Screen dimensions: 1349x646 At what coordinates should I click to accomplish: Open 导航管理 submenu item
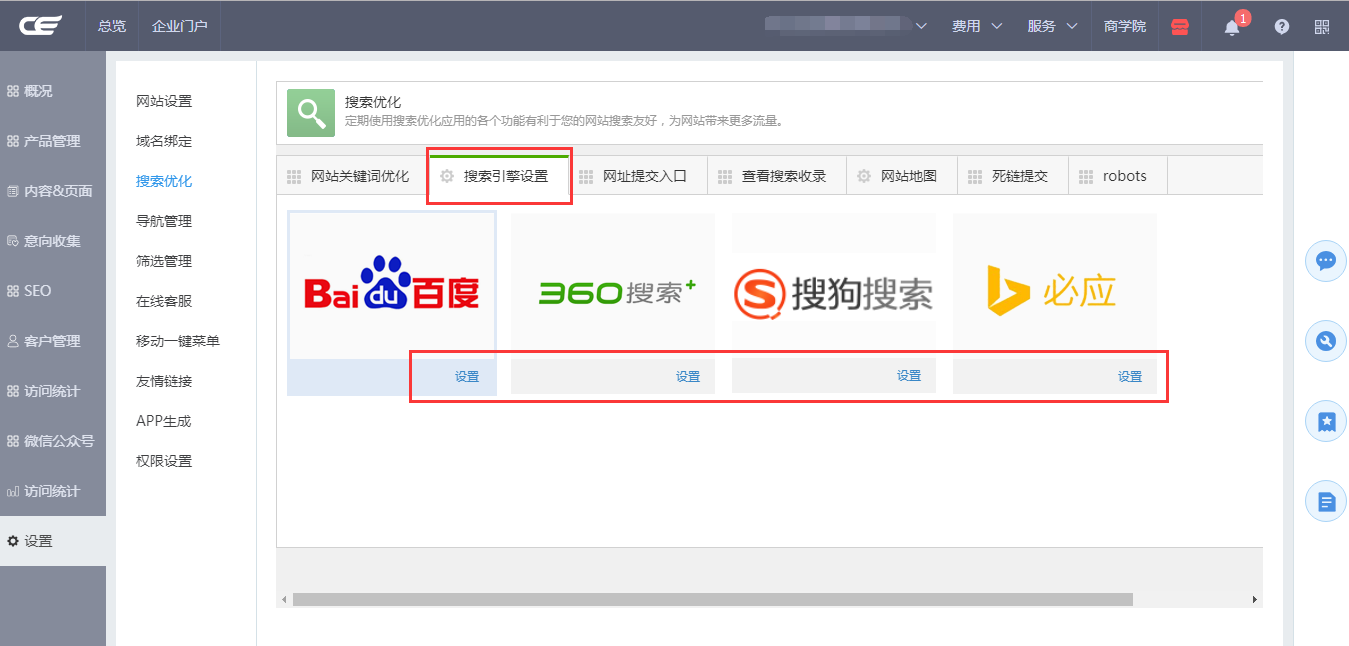pyautogui.click(x=164, y=221)
